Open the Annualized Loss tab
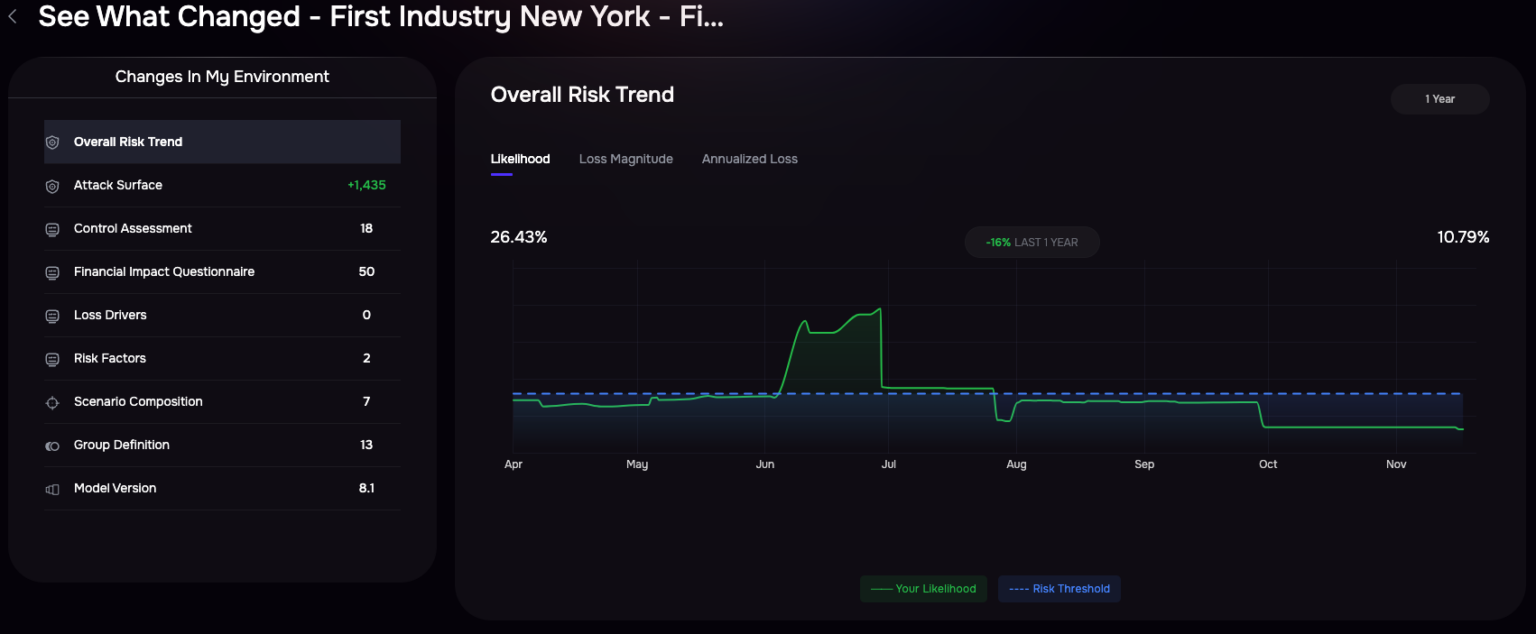Image resolution: width=1536 pixels, height=634 pixels. coord(749,158)
